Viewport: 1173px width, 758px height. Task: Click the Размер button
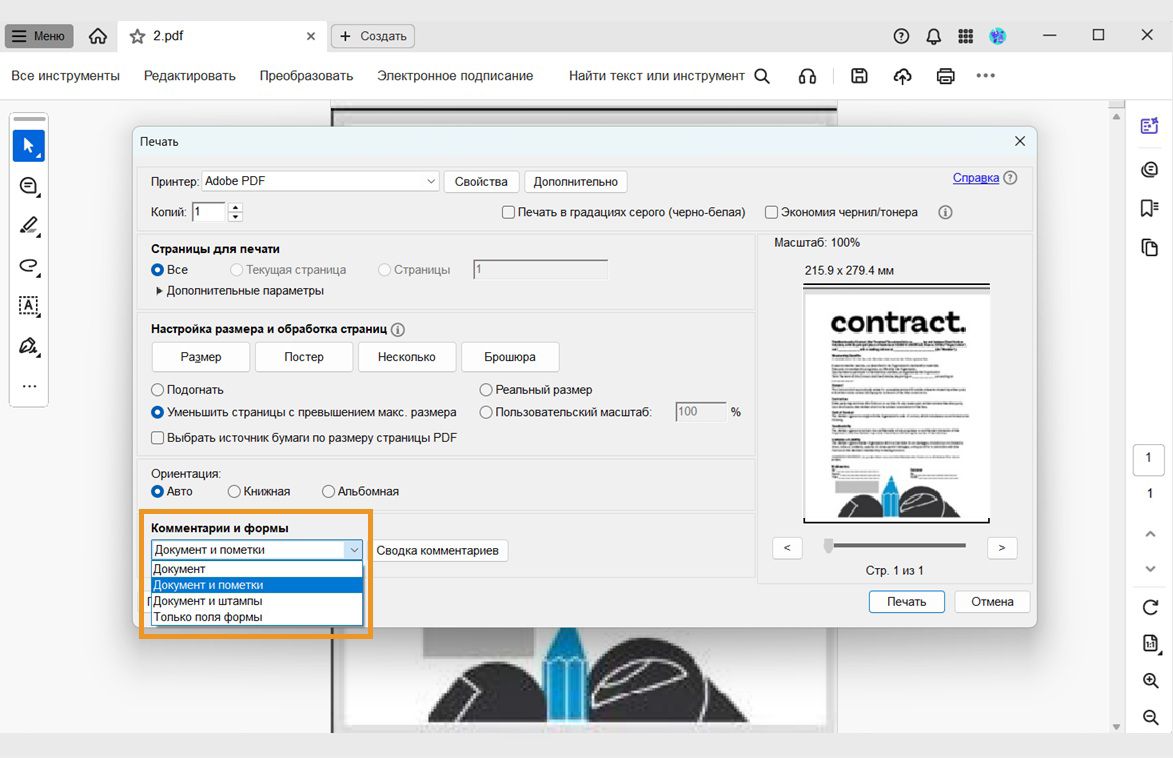(200, 357)
